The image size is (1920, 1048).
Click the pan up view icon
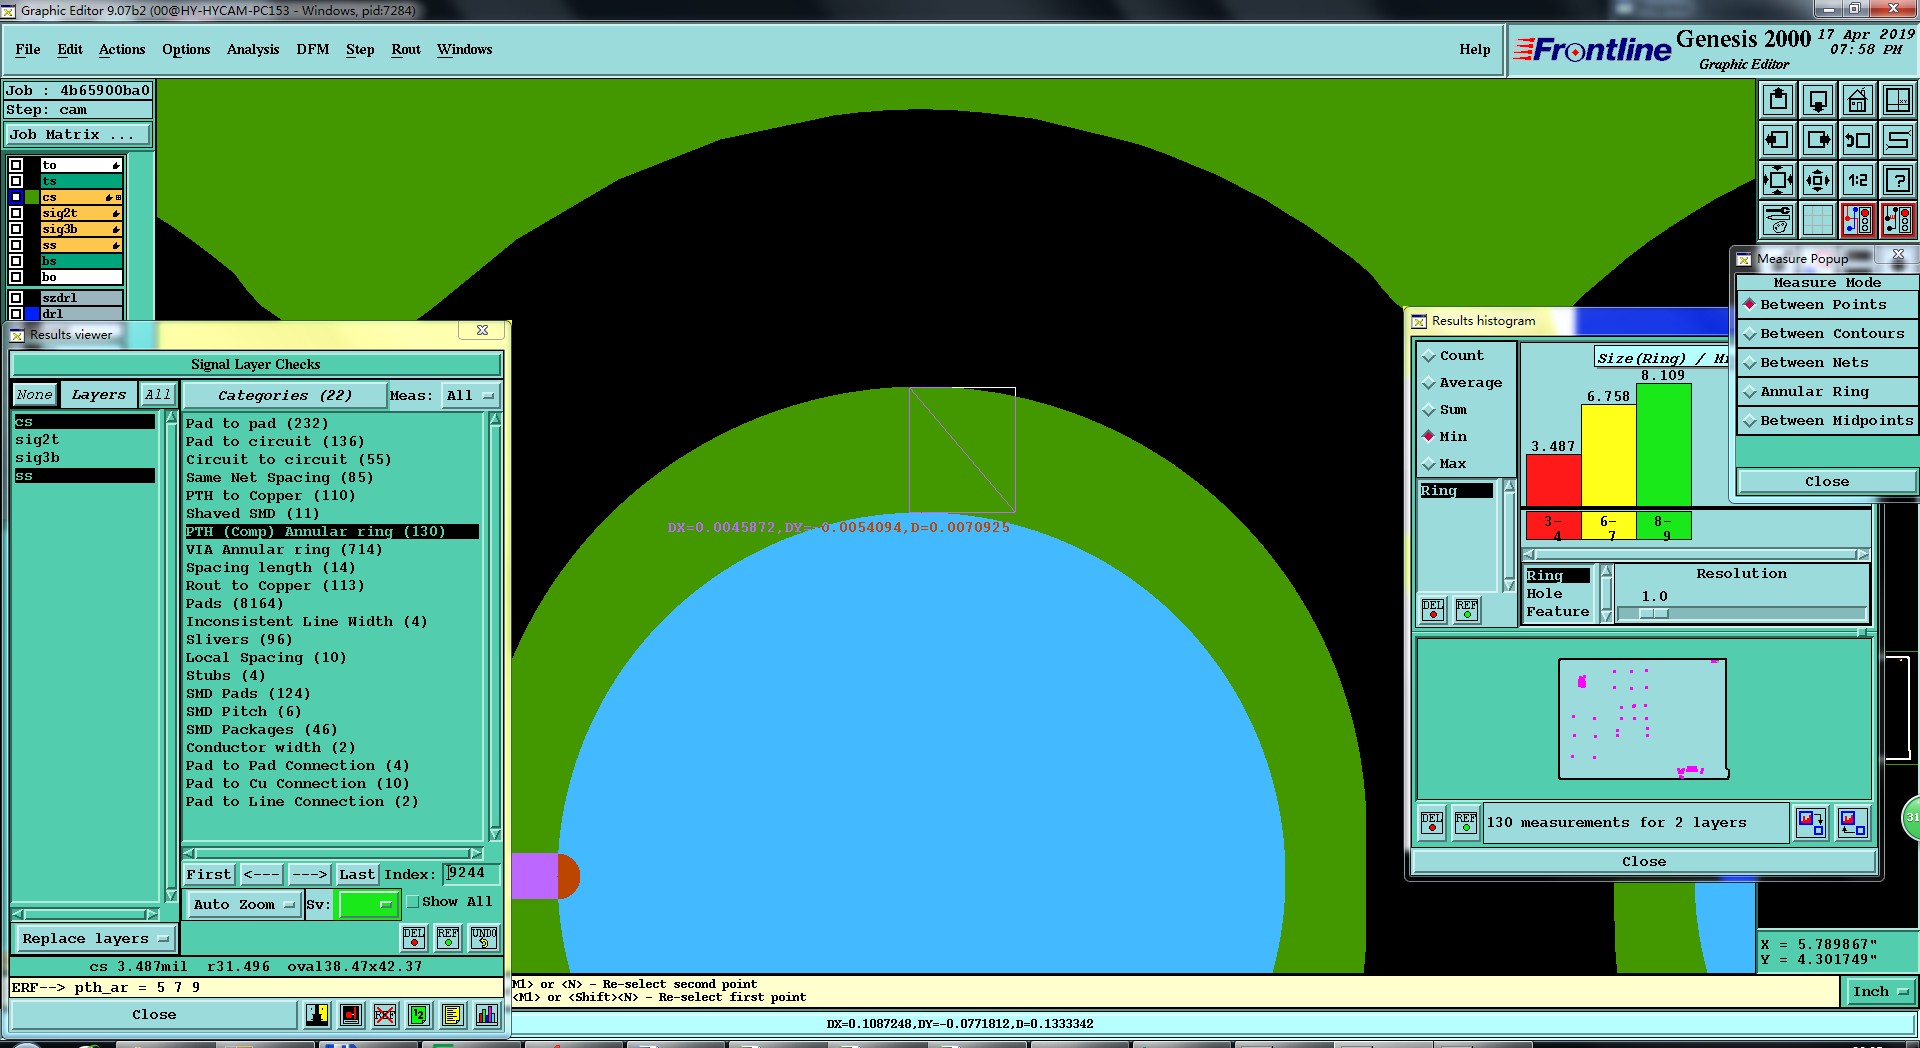click(1778, 100)
